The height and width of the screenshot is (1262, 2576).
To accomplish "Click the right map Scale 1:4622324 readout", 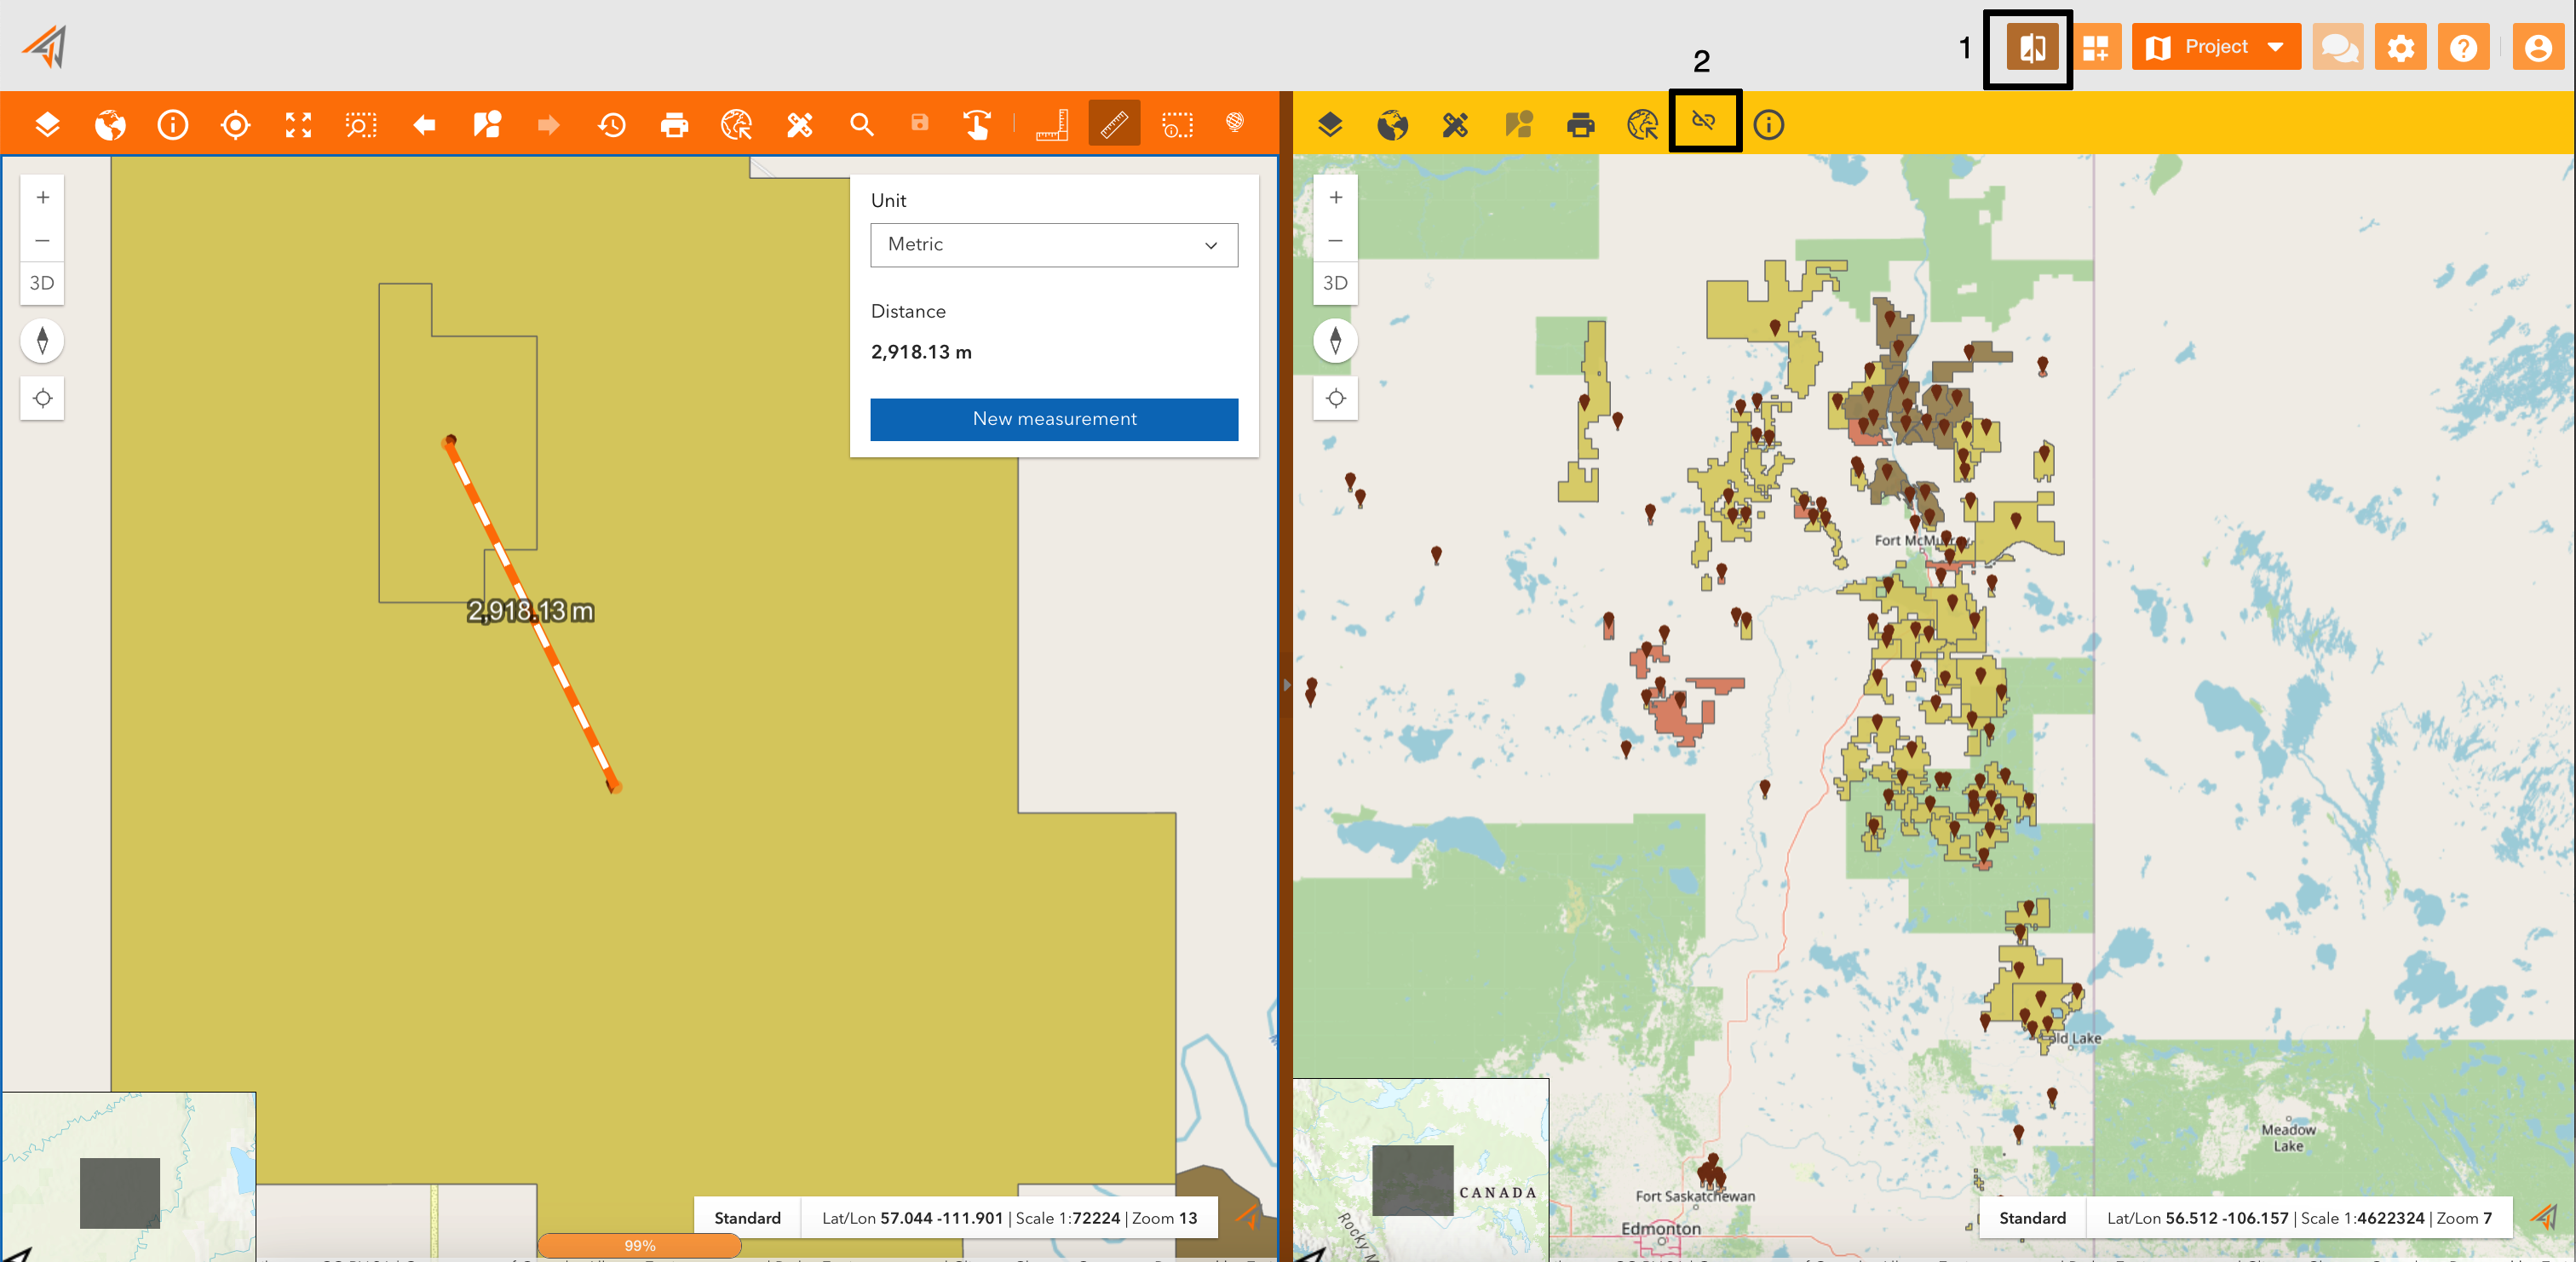I will 2363,1218.
